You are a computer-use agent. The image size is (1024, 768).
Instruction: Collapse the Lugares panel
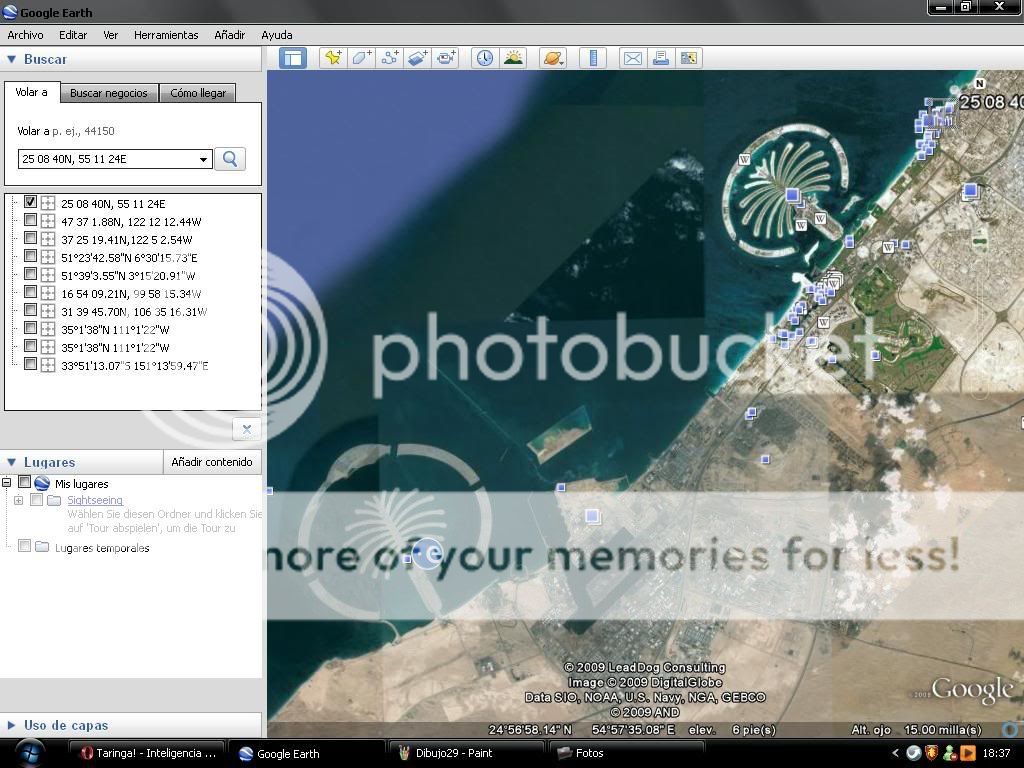[x=11, y=462]
